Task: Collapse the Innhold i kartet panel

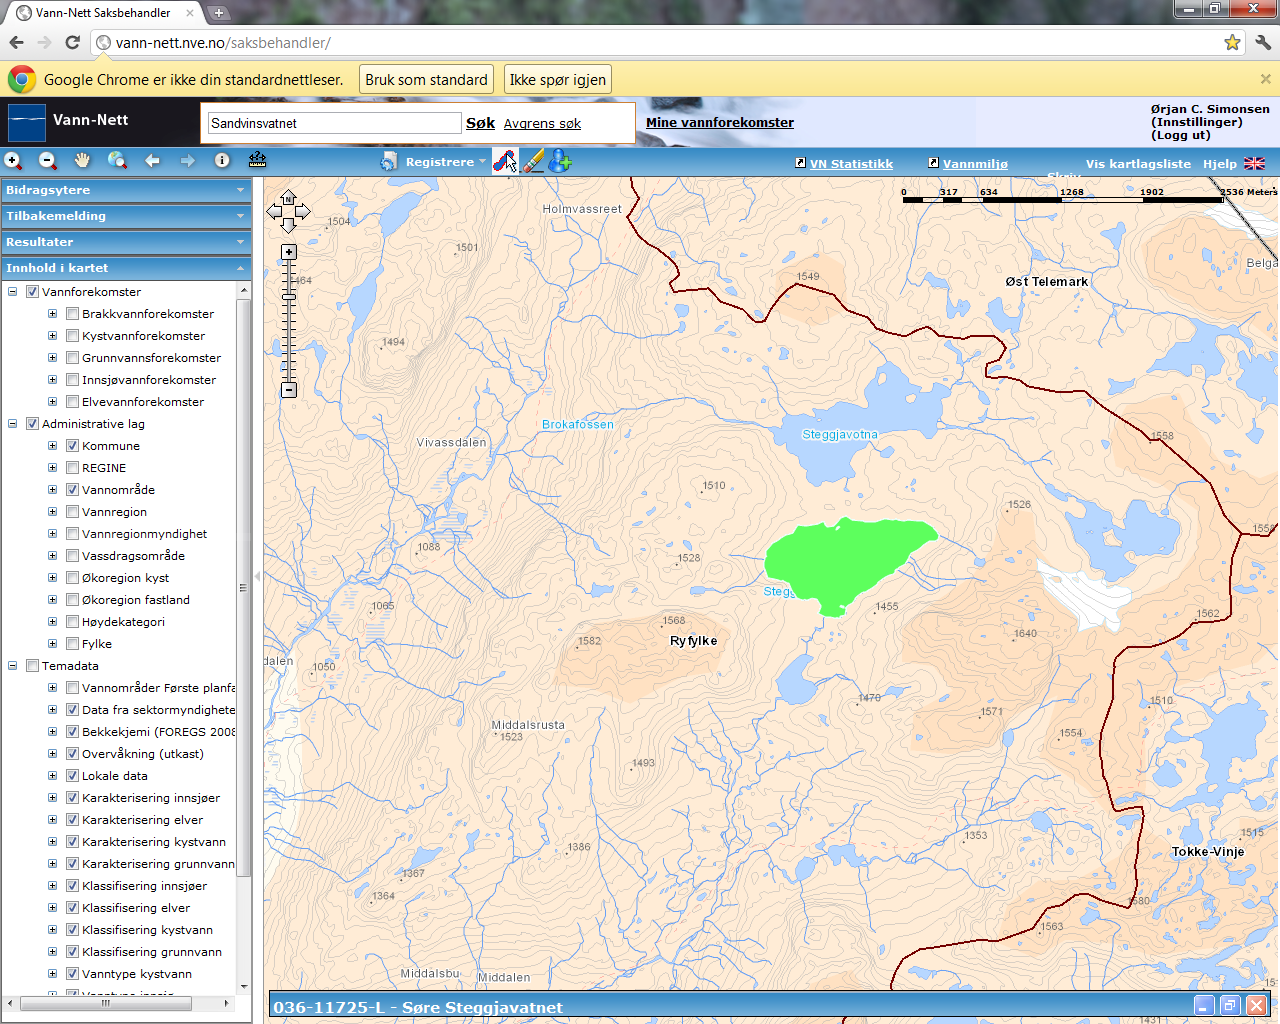Action: click(125, 268)
